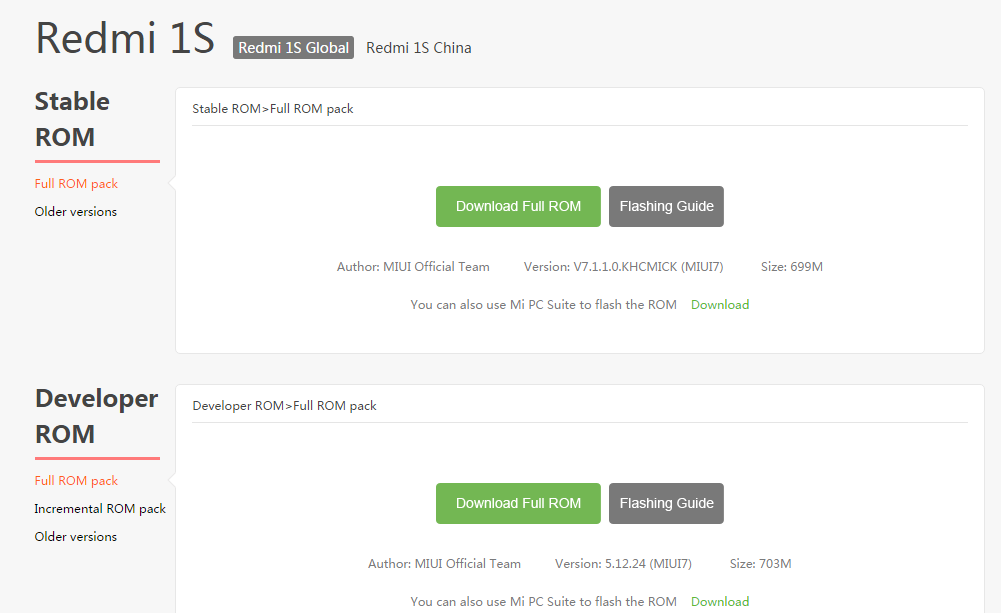Screen dimensions: 1001x613
Task: Click the 'Size: 699M' text
Action: tap(792, 267)
